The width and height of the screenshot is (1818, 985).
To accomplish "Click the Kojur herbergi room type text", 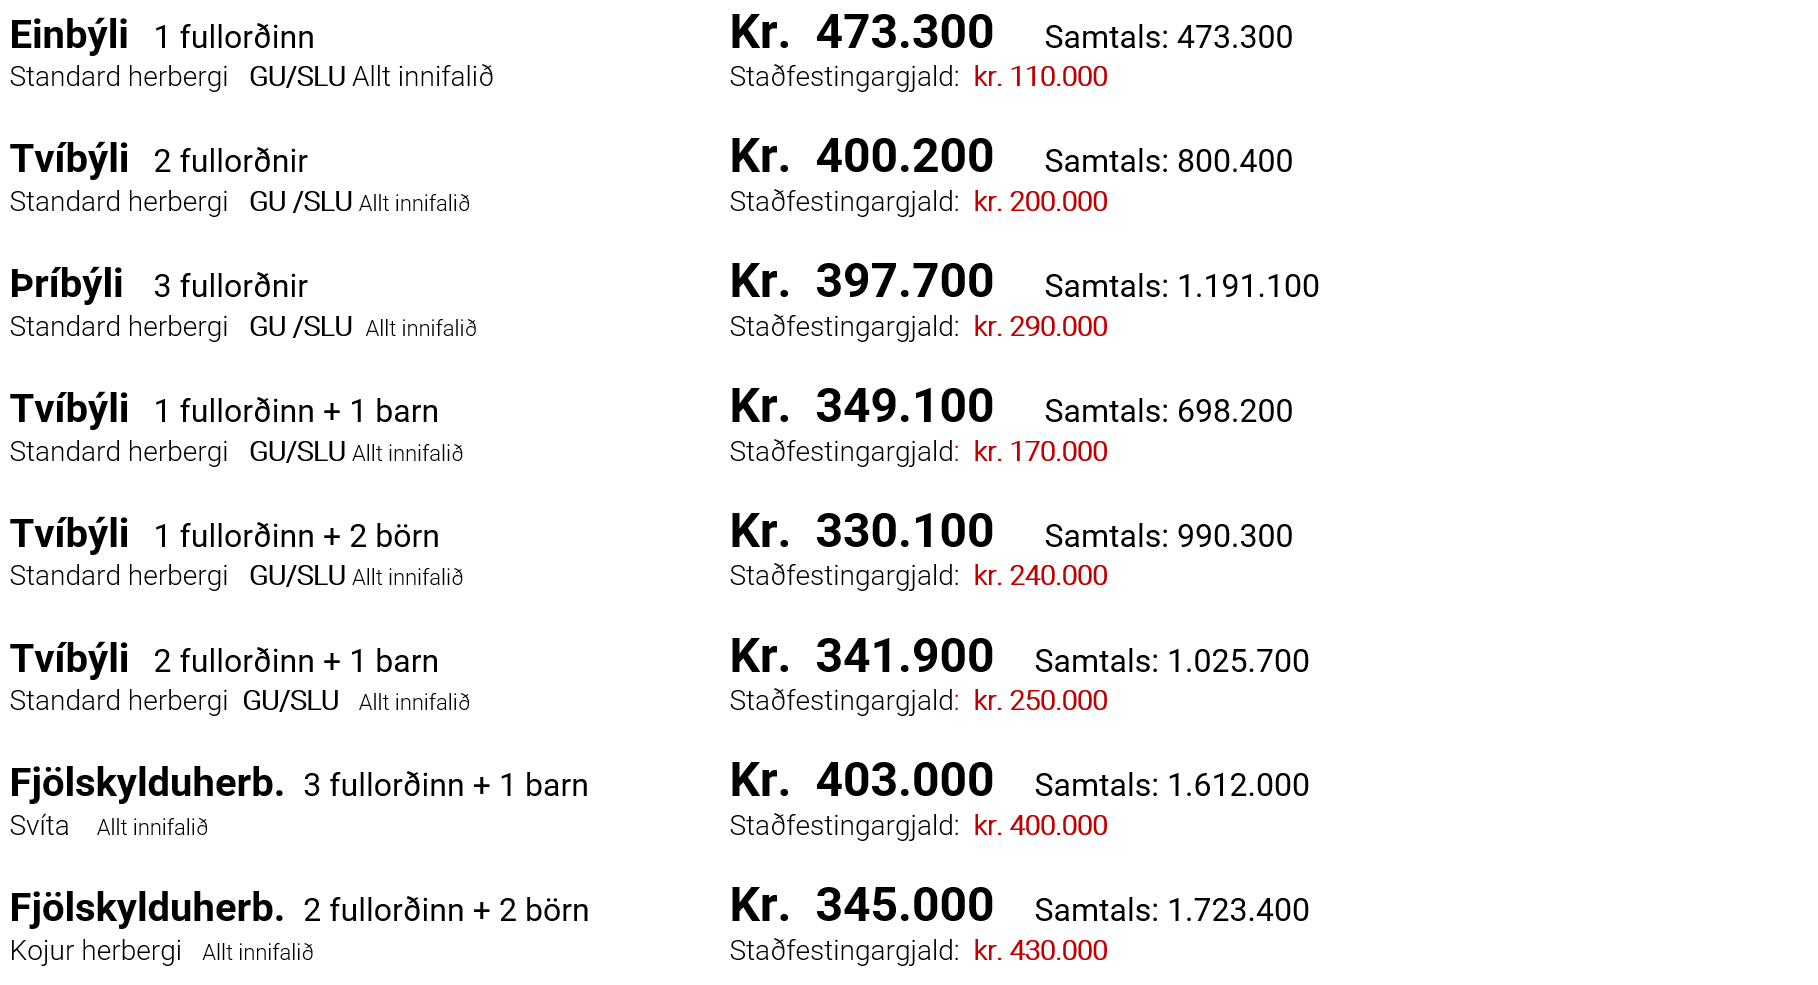I will [96, 951].
